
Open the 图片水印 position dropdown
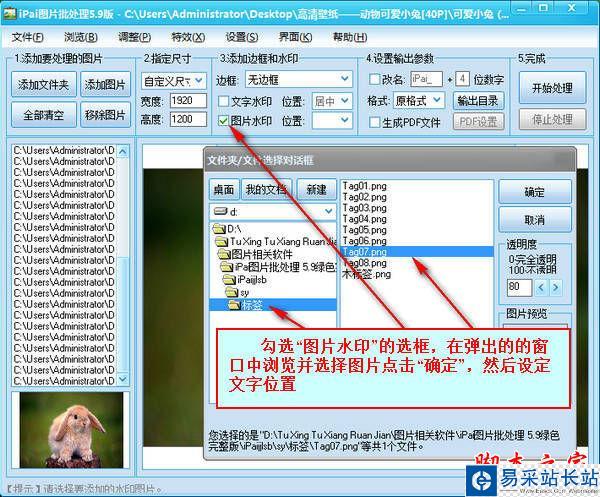tap(332, 121)
